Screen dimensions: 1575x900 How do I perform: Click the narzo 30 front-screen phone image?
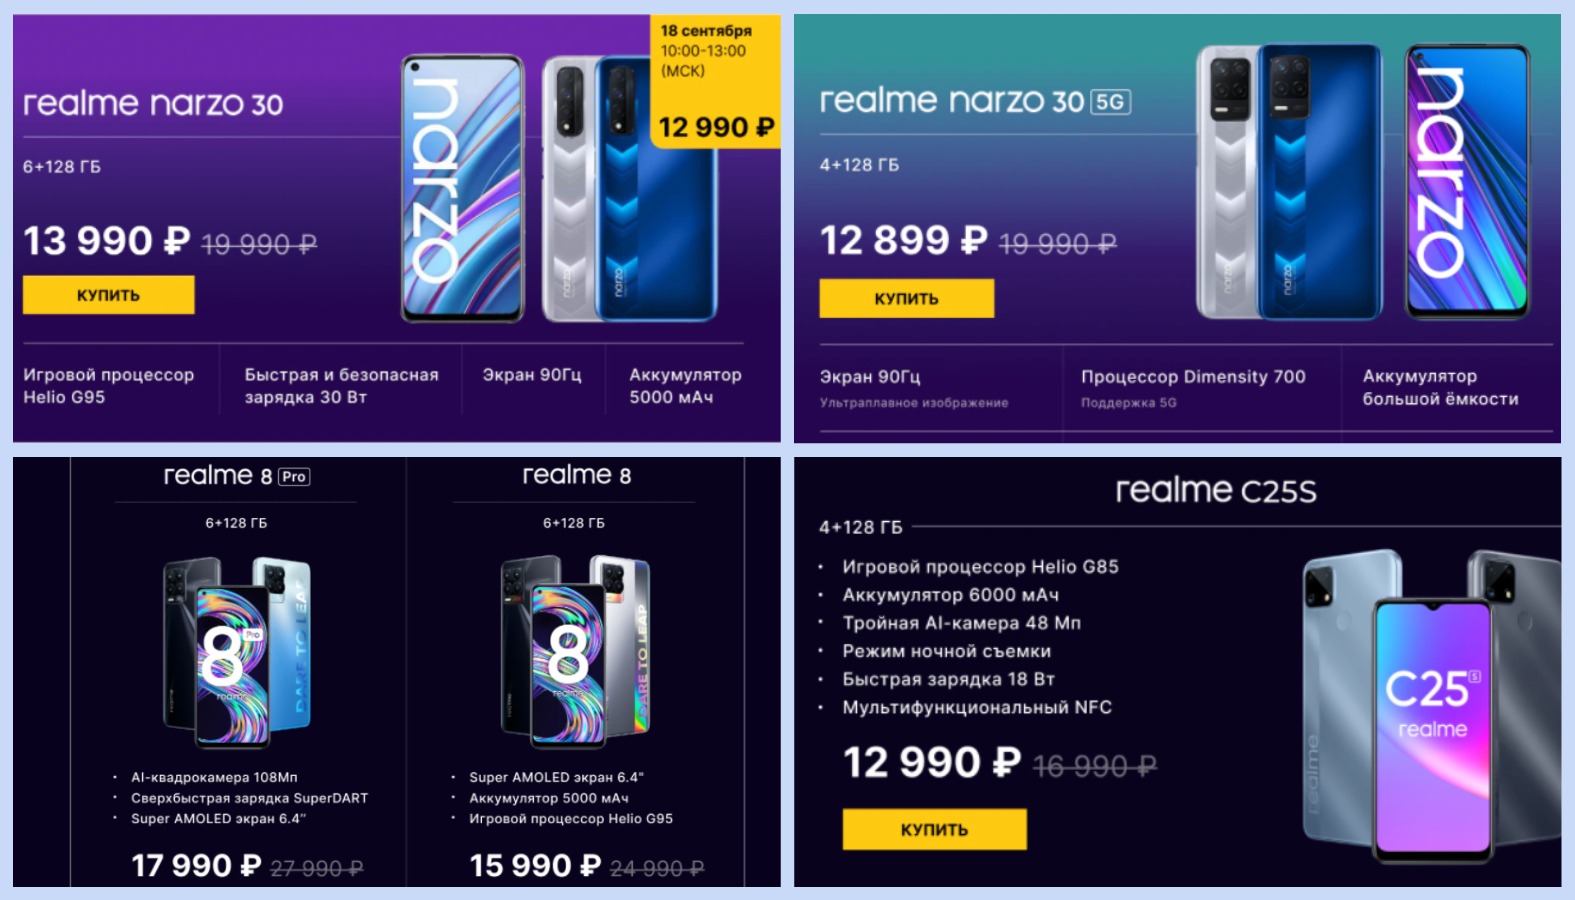(x=462, y=188)
